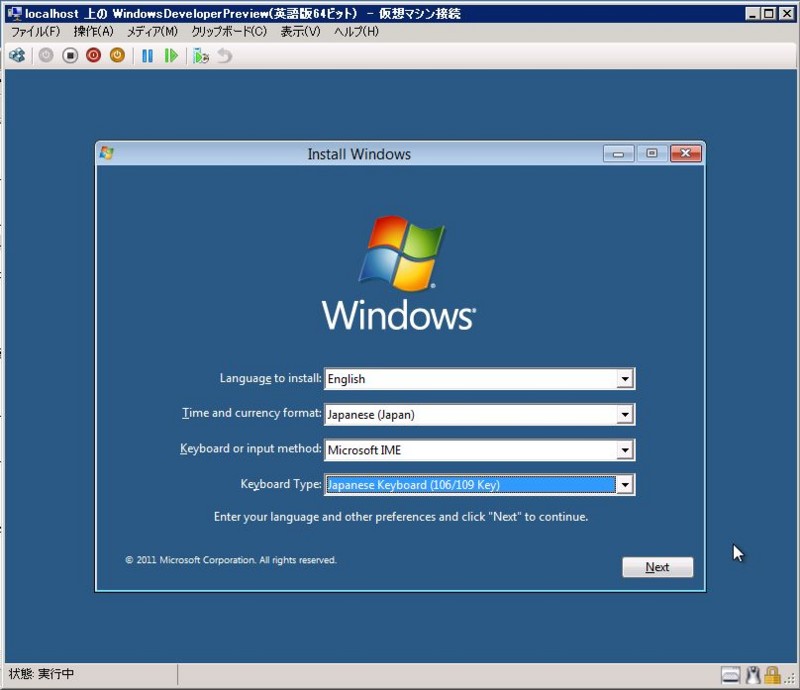800x690 pixels.
Task: Click the lock icon in the status bar
Action: [x=772, y=675]
